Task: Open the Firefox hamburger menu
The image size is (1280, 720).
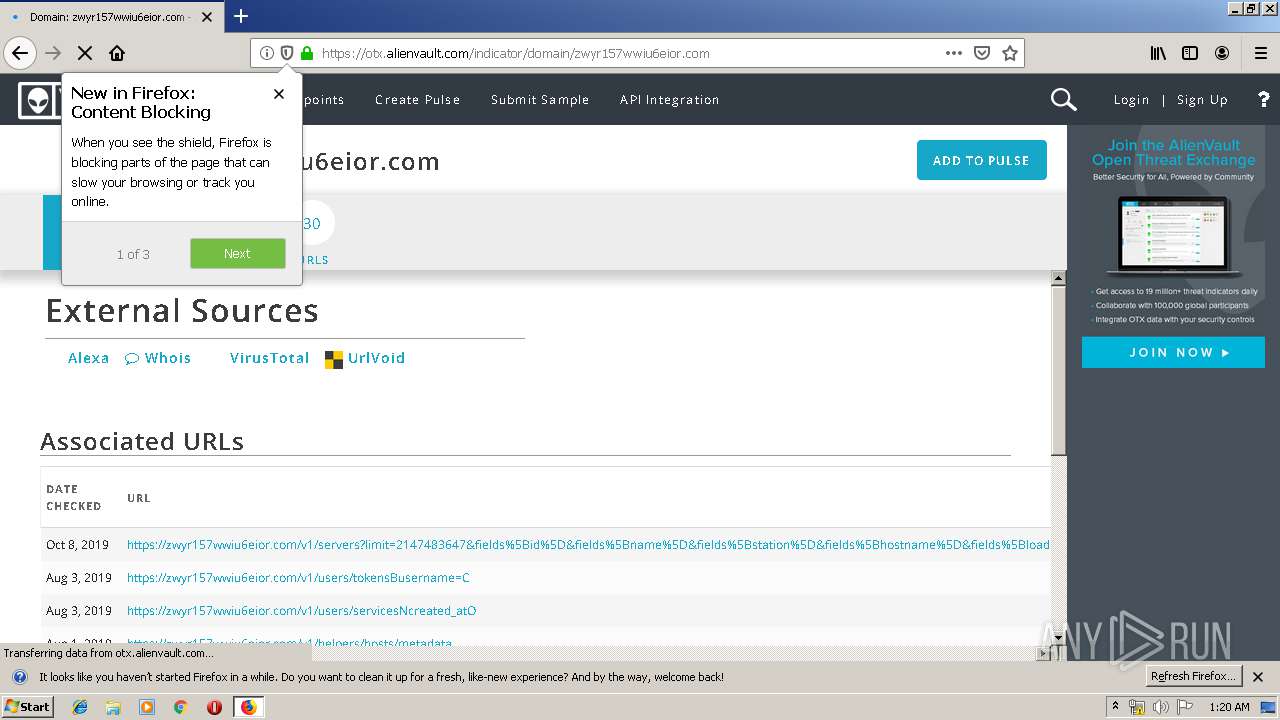Action: [x=1260, y=53]
